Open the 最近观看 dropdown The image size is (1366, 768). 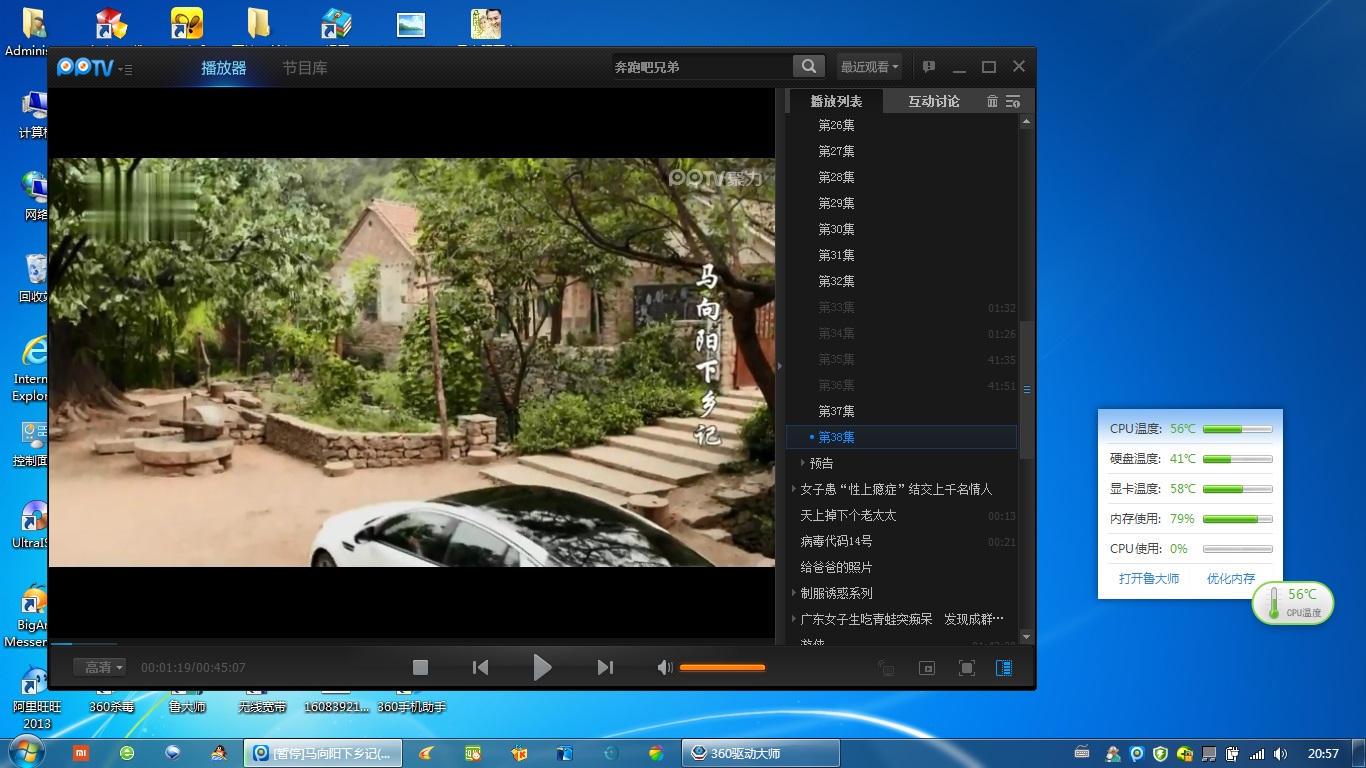click(869, 67)
